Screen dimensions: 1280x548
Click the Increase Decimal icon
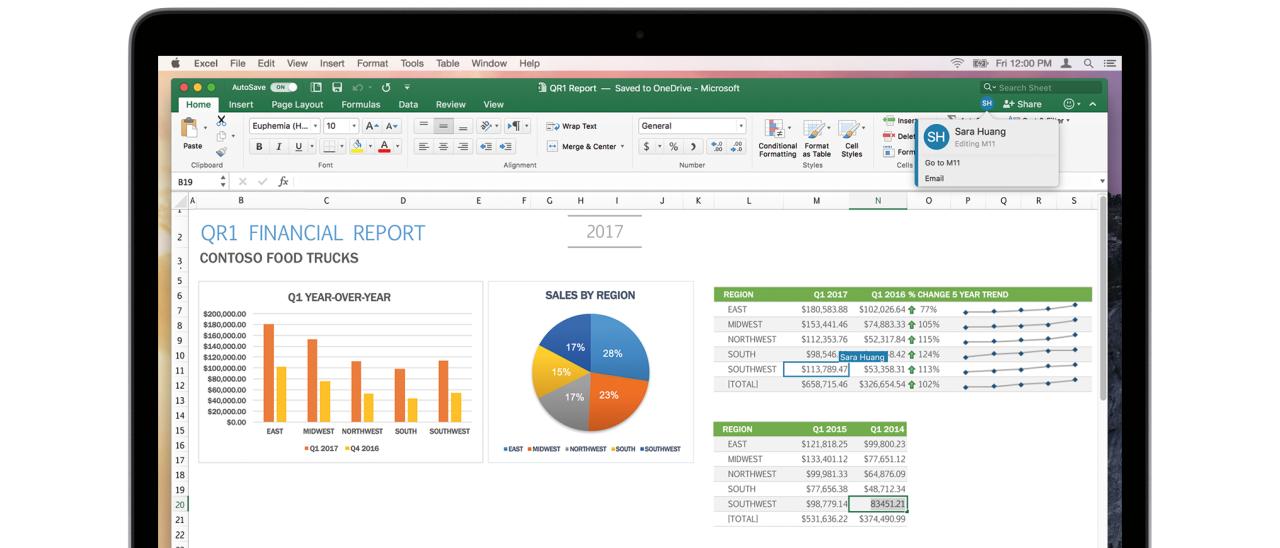716,146
